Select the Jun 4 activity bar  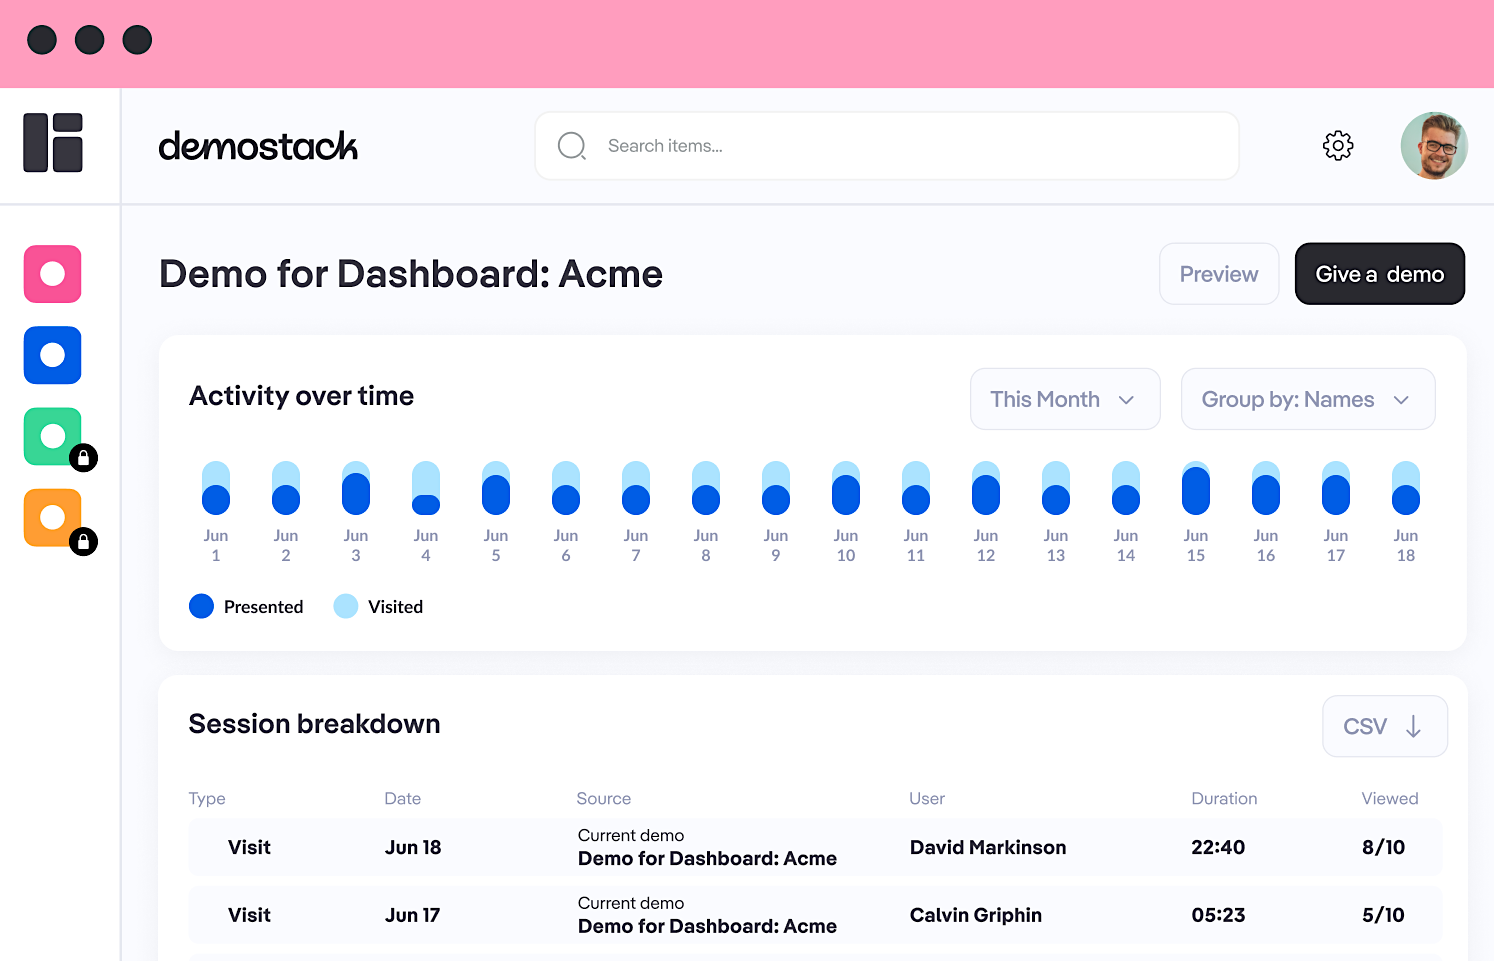tap(426, 488)
